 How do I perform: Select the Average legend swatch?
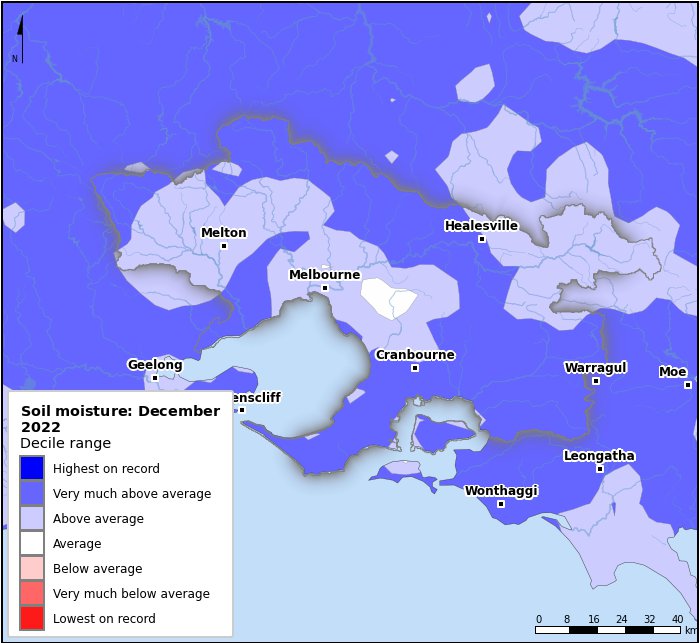click(32, 543)
